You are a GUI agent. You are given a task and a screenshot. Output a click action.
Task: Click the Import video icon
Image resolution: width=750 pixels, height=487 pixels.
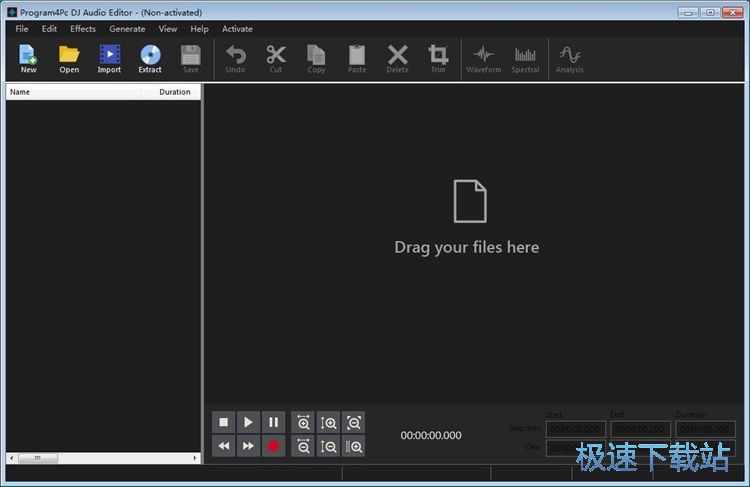click(x=109, y=58)
